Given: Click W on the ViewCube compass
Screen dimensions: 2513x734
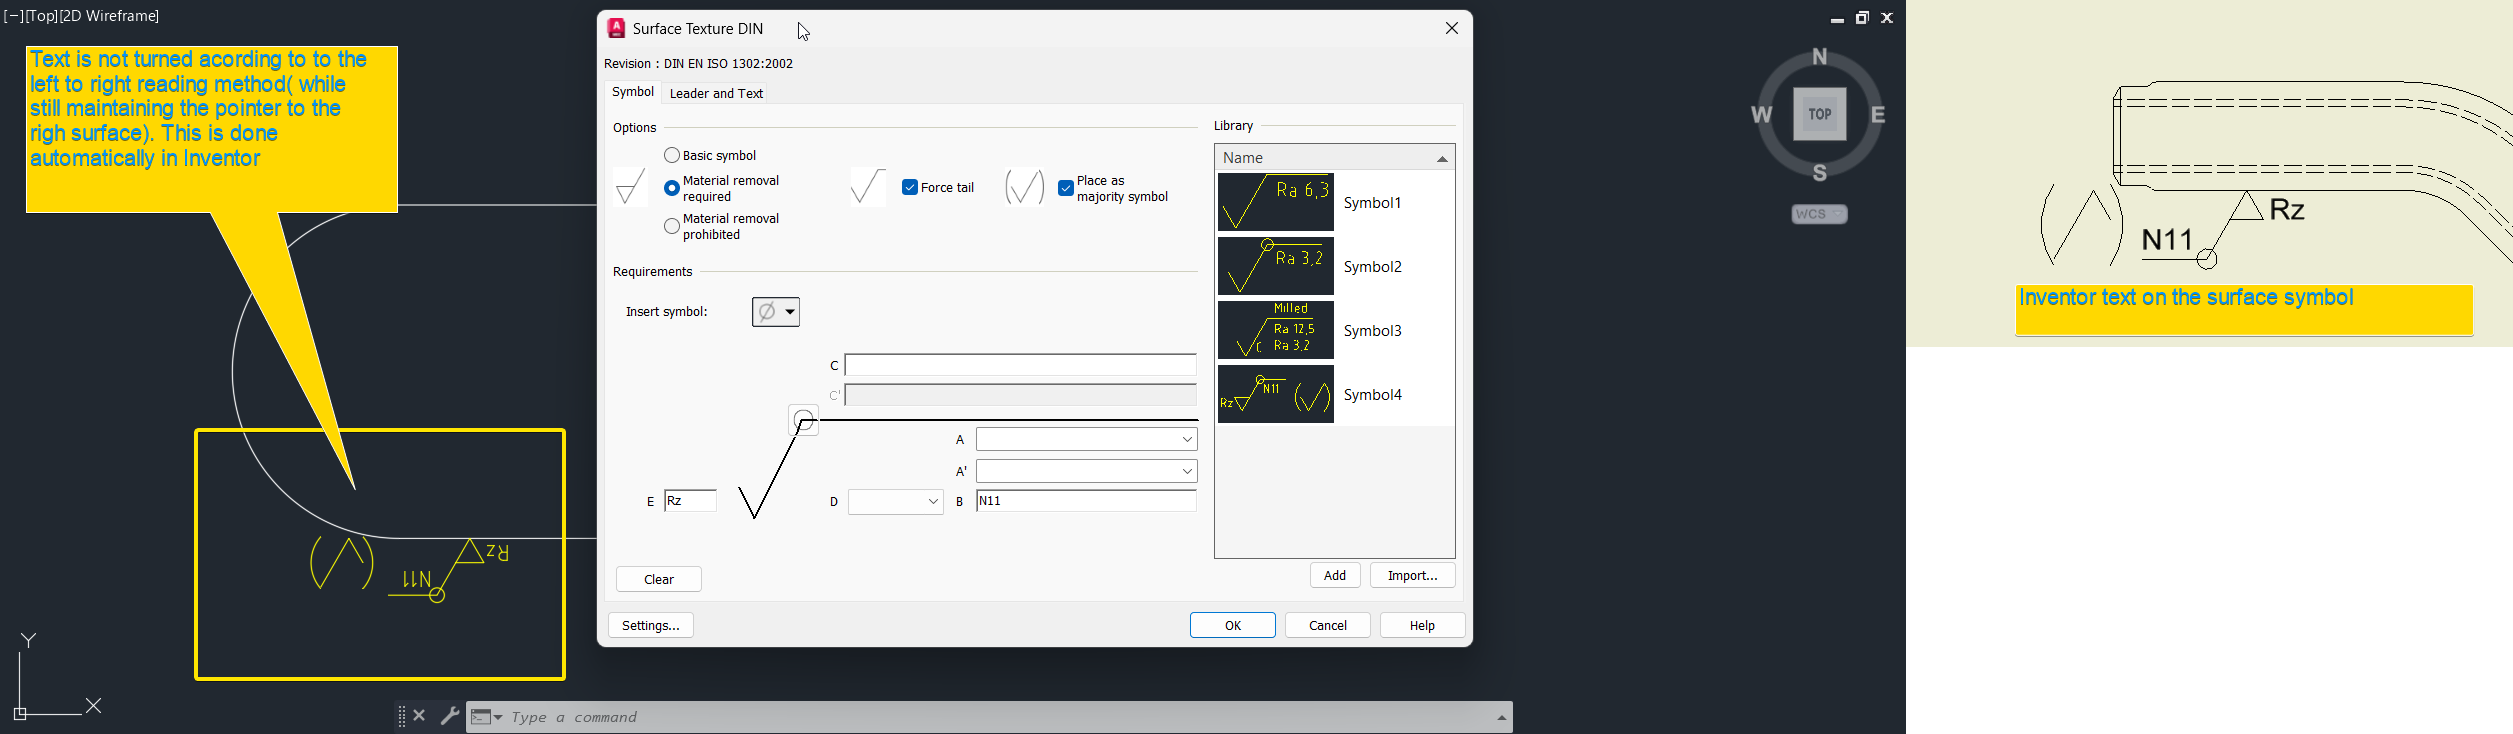Looking at the screenshot, I should click(x=1762, y=115).
